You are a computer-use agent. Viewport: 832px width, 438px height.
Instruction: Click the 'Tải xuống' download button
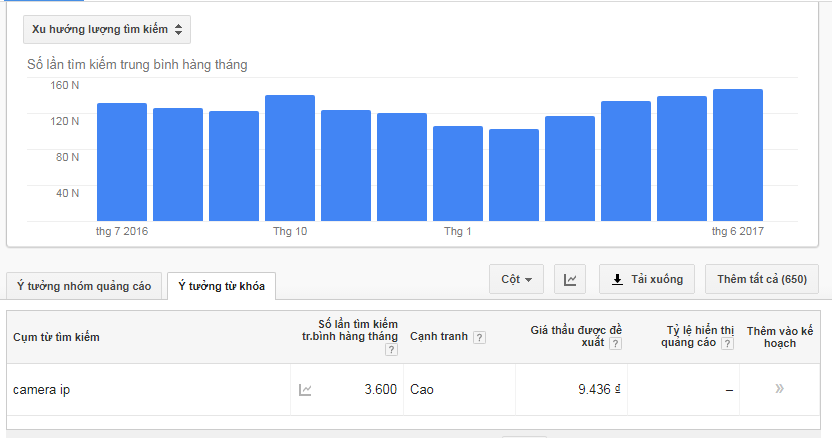[646, 280]
